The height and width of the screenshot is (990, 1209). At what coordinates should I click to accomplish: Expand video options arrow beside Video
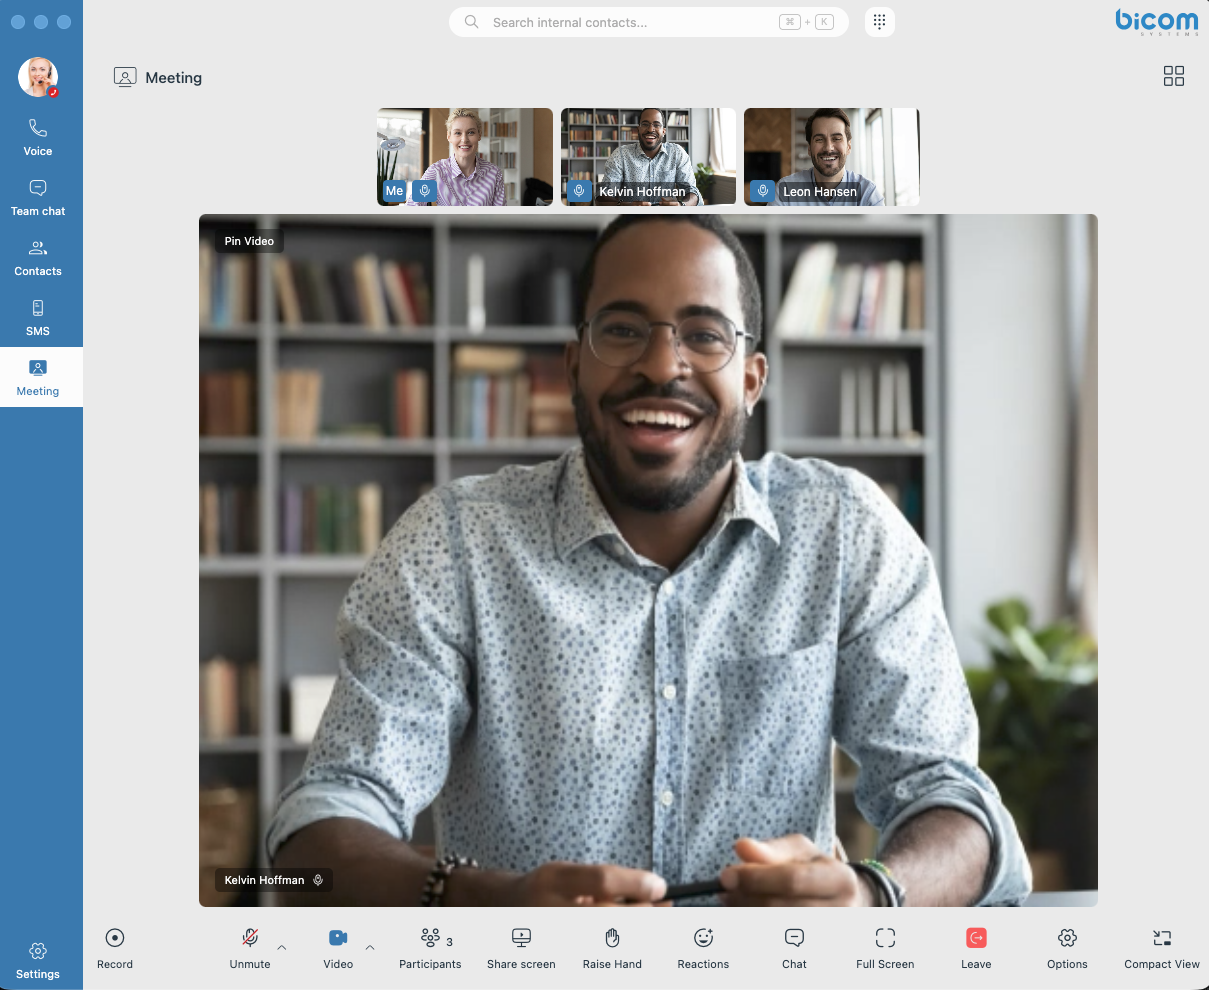(370, 947)
